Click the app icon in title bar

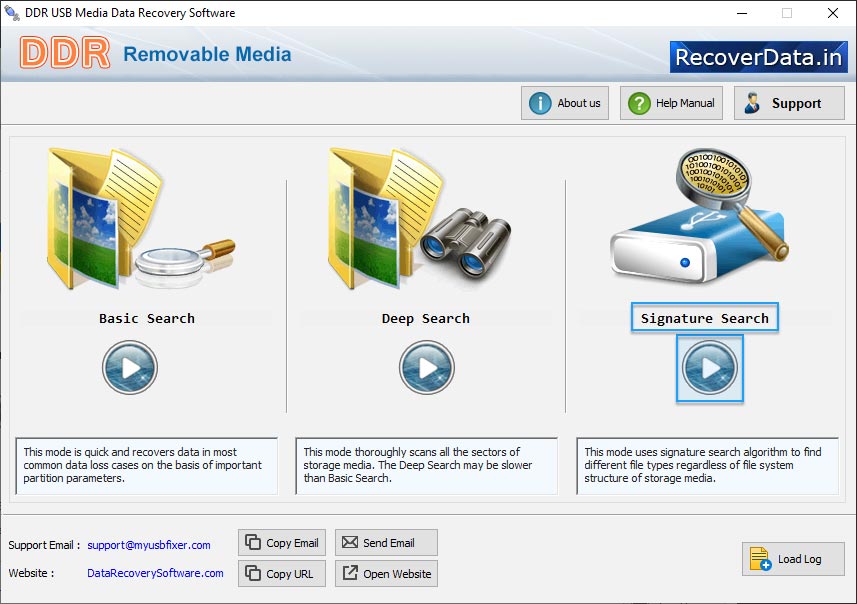coord(12,13)
